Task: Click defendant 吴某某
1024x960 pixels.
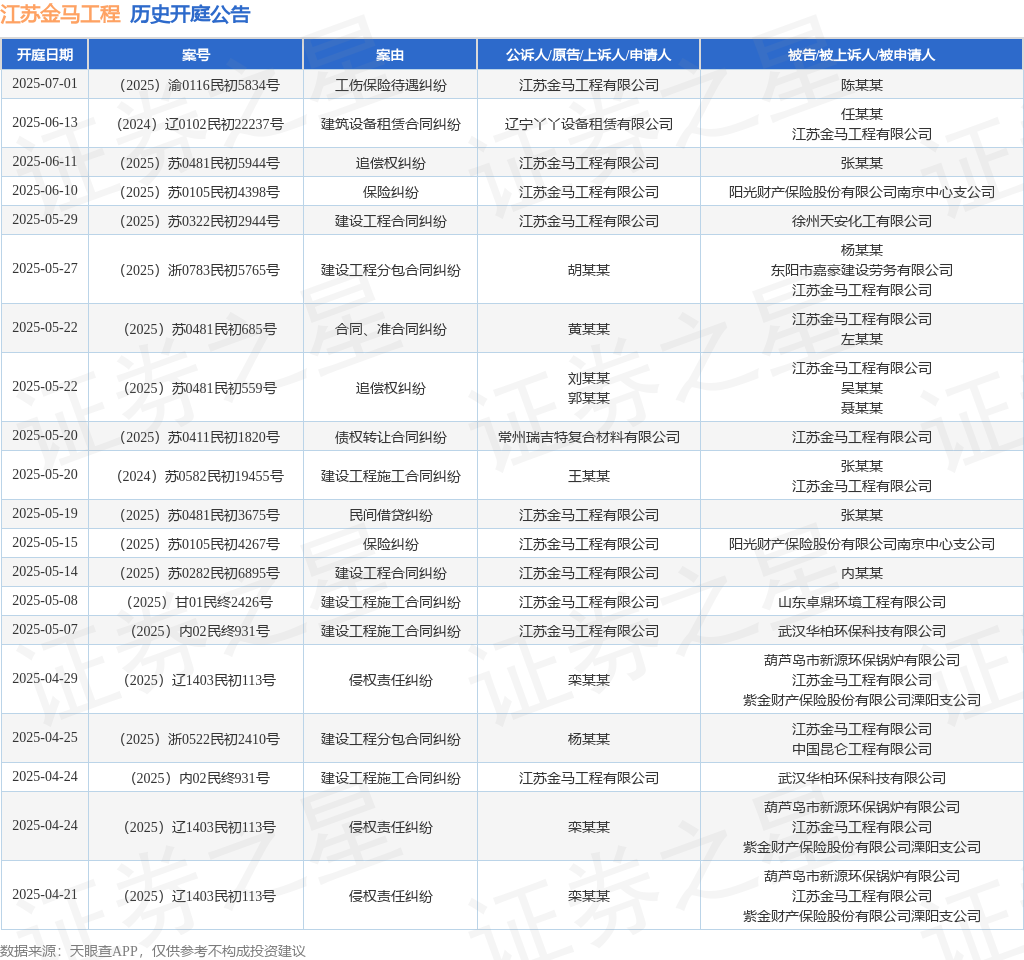Action: (861, 388)
